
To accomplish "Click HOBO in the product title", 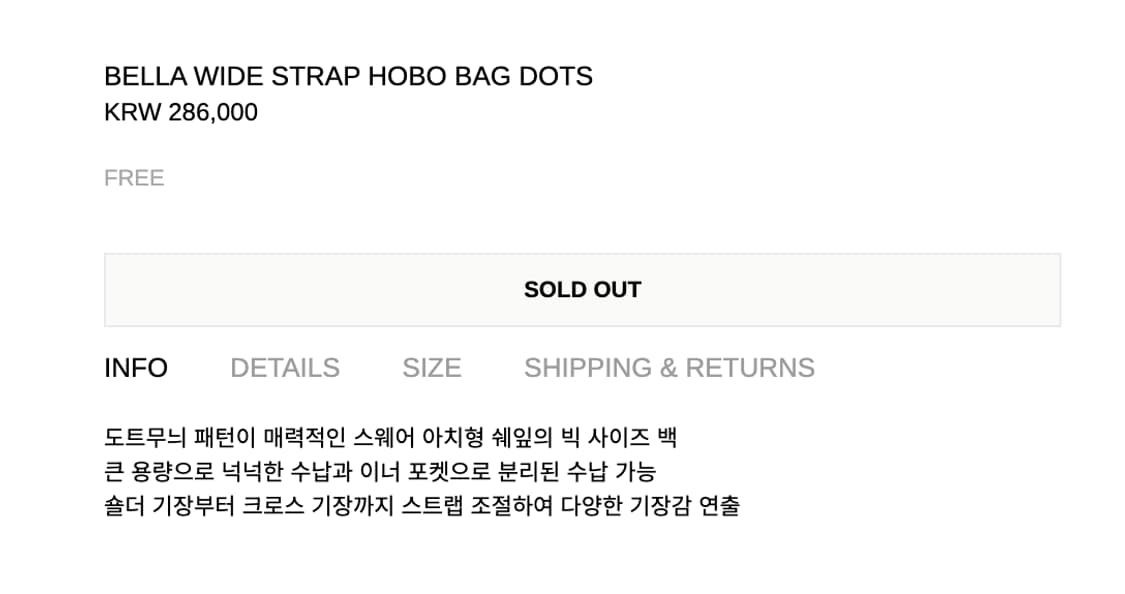I will coord(404,77).
